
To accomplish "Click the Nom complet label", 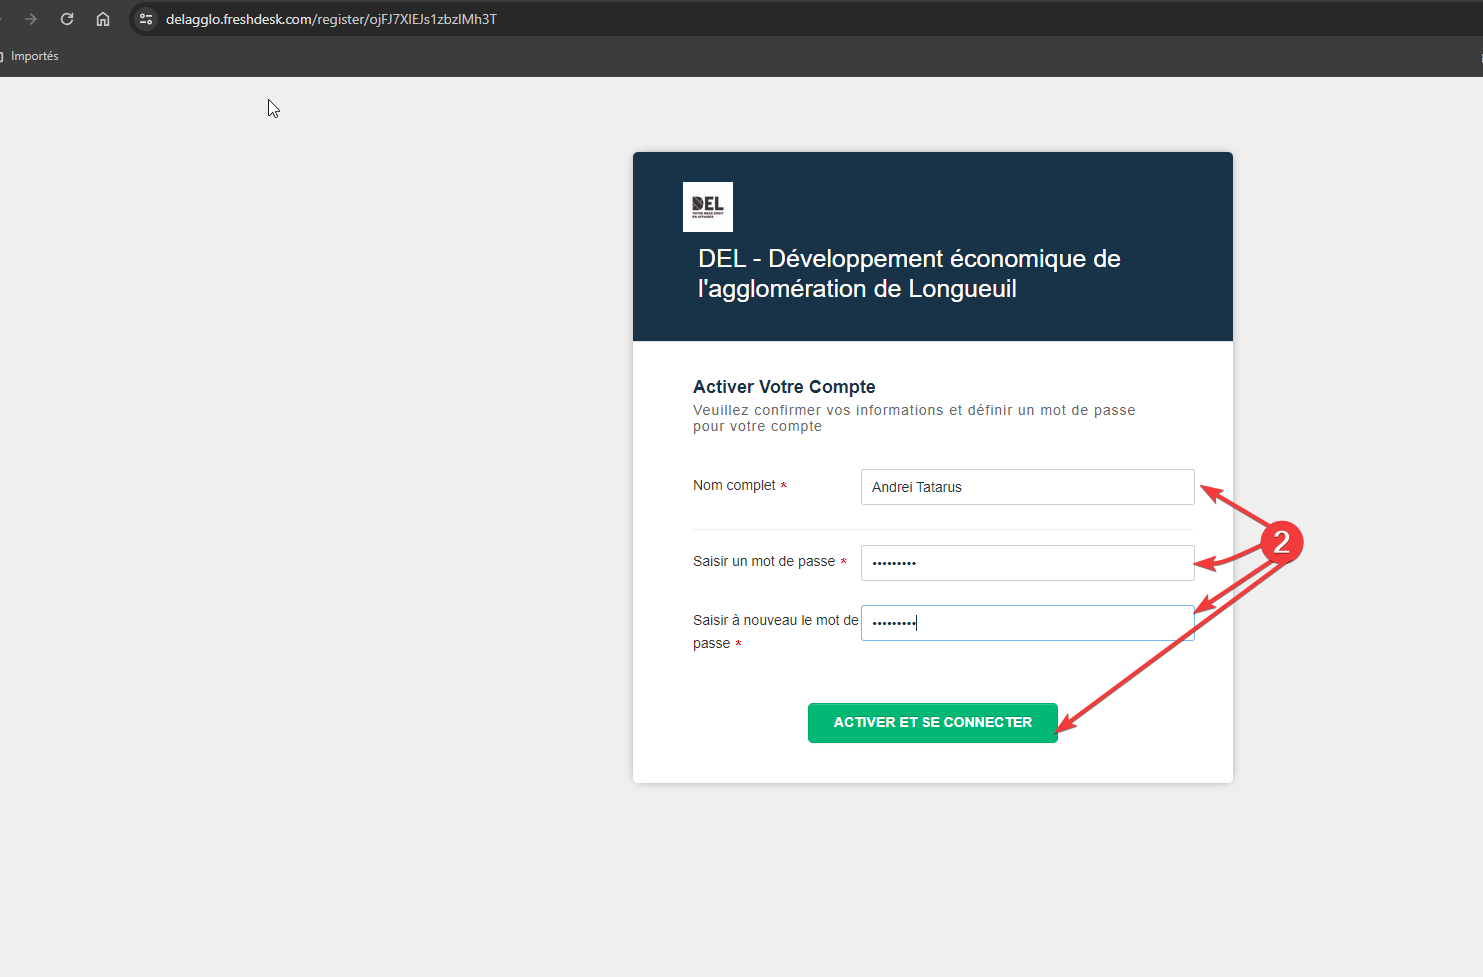I will (x=740, y=485).
